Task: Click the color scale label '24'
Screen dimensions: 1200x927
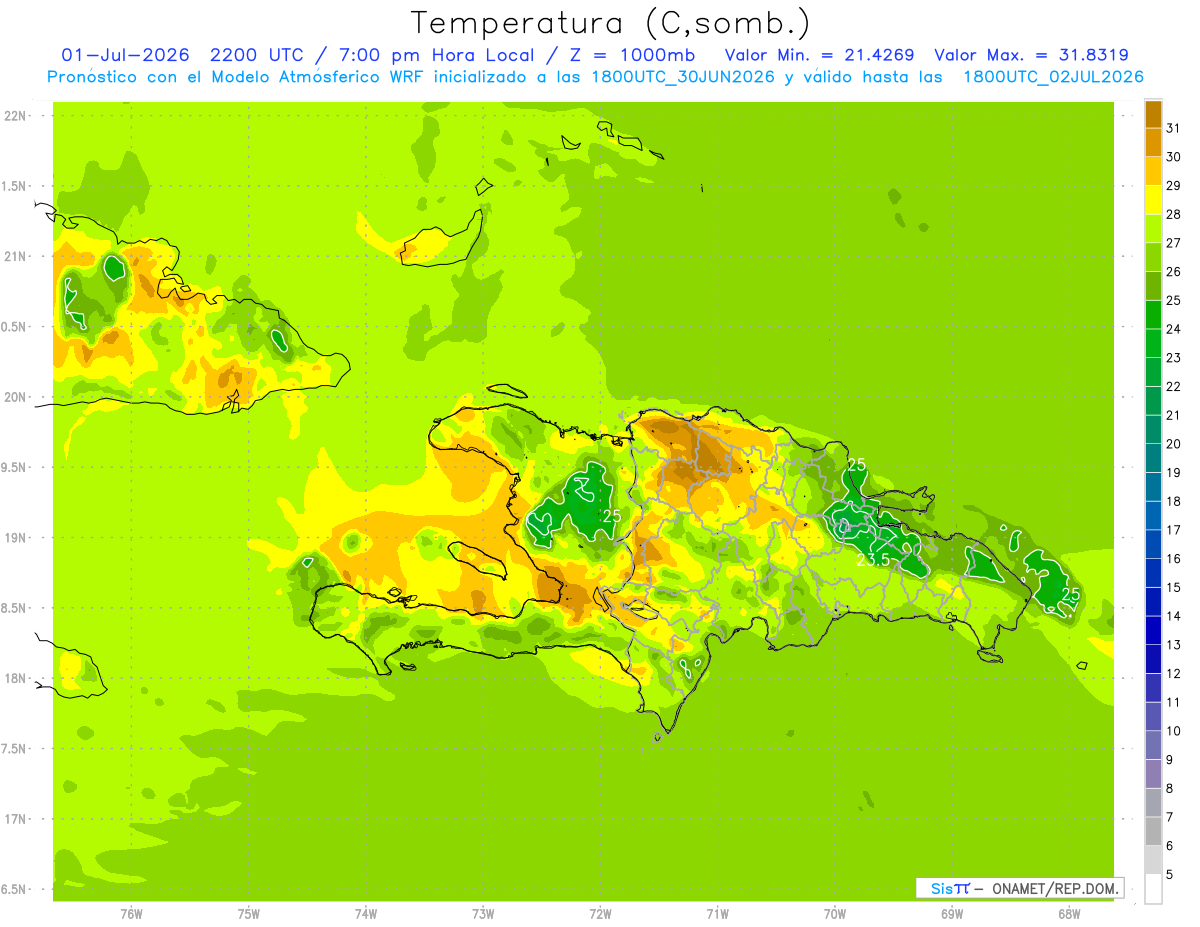Action: (1173, 329)
